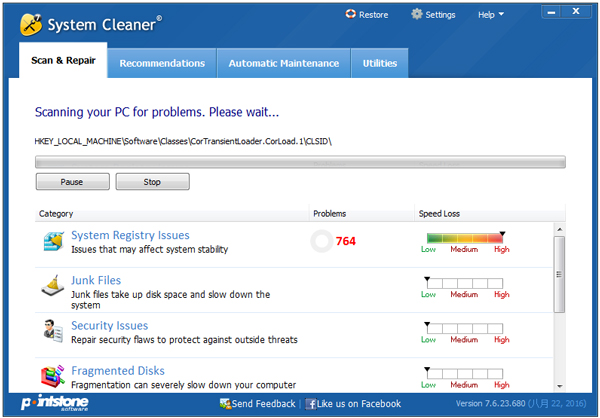Switch to the Scan & Repair tab
This screenshot has height=418, width=600.
tap(63, 60)
